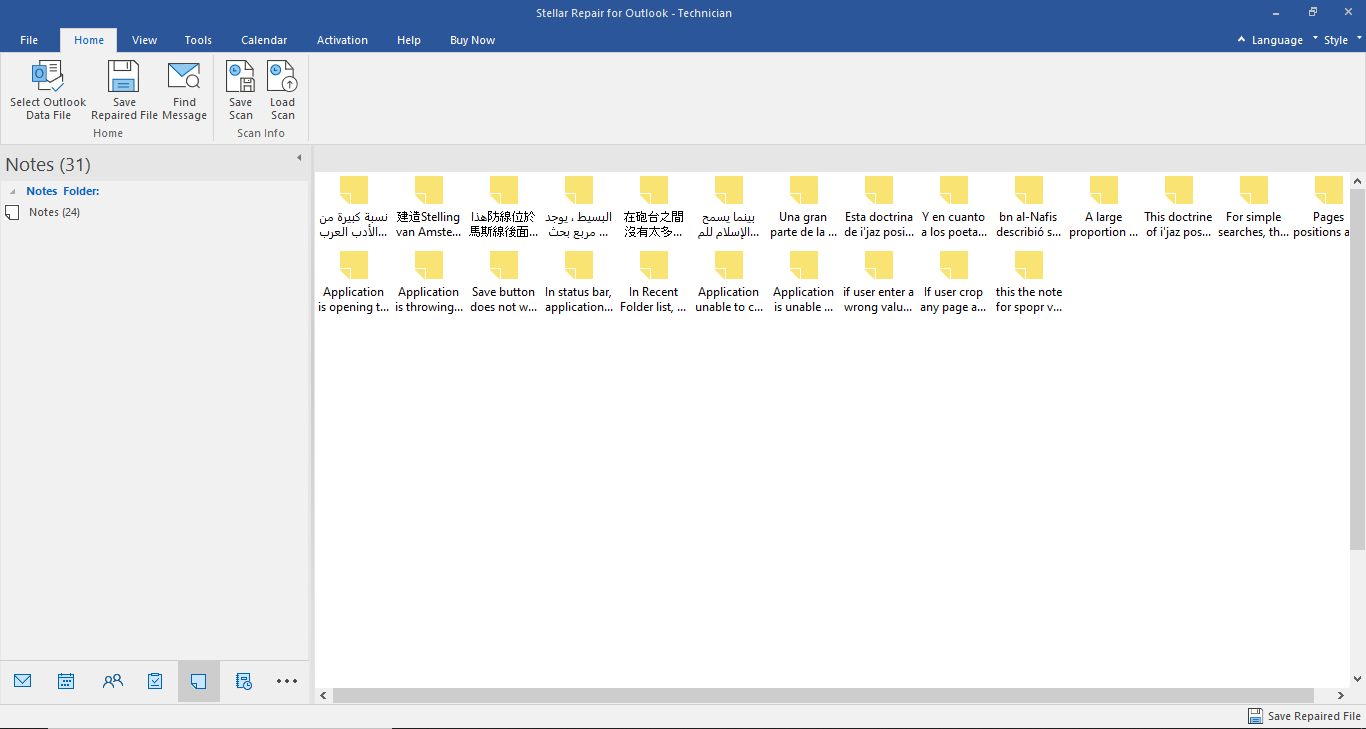Select note 'Application is opening'
The image size is (1366, 729).
[353, 283]
